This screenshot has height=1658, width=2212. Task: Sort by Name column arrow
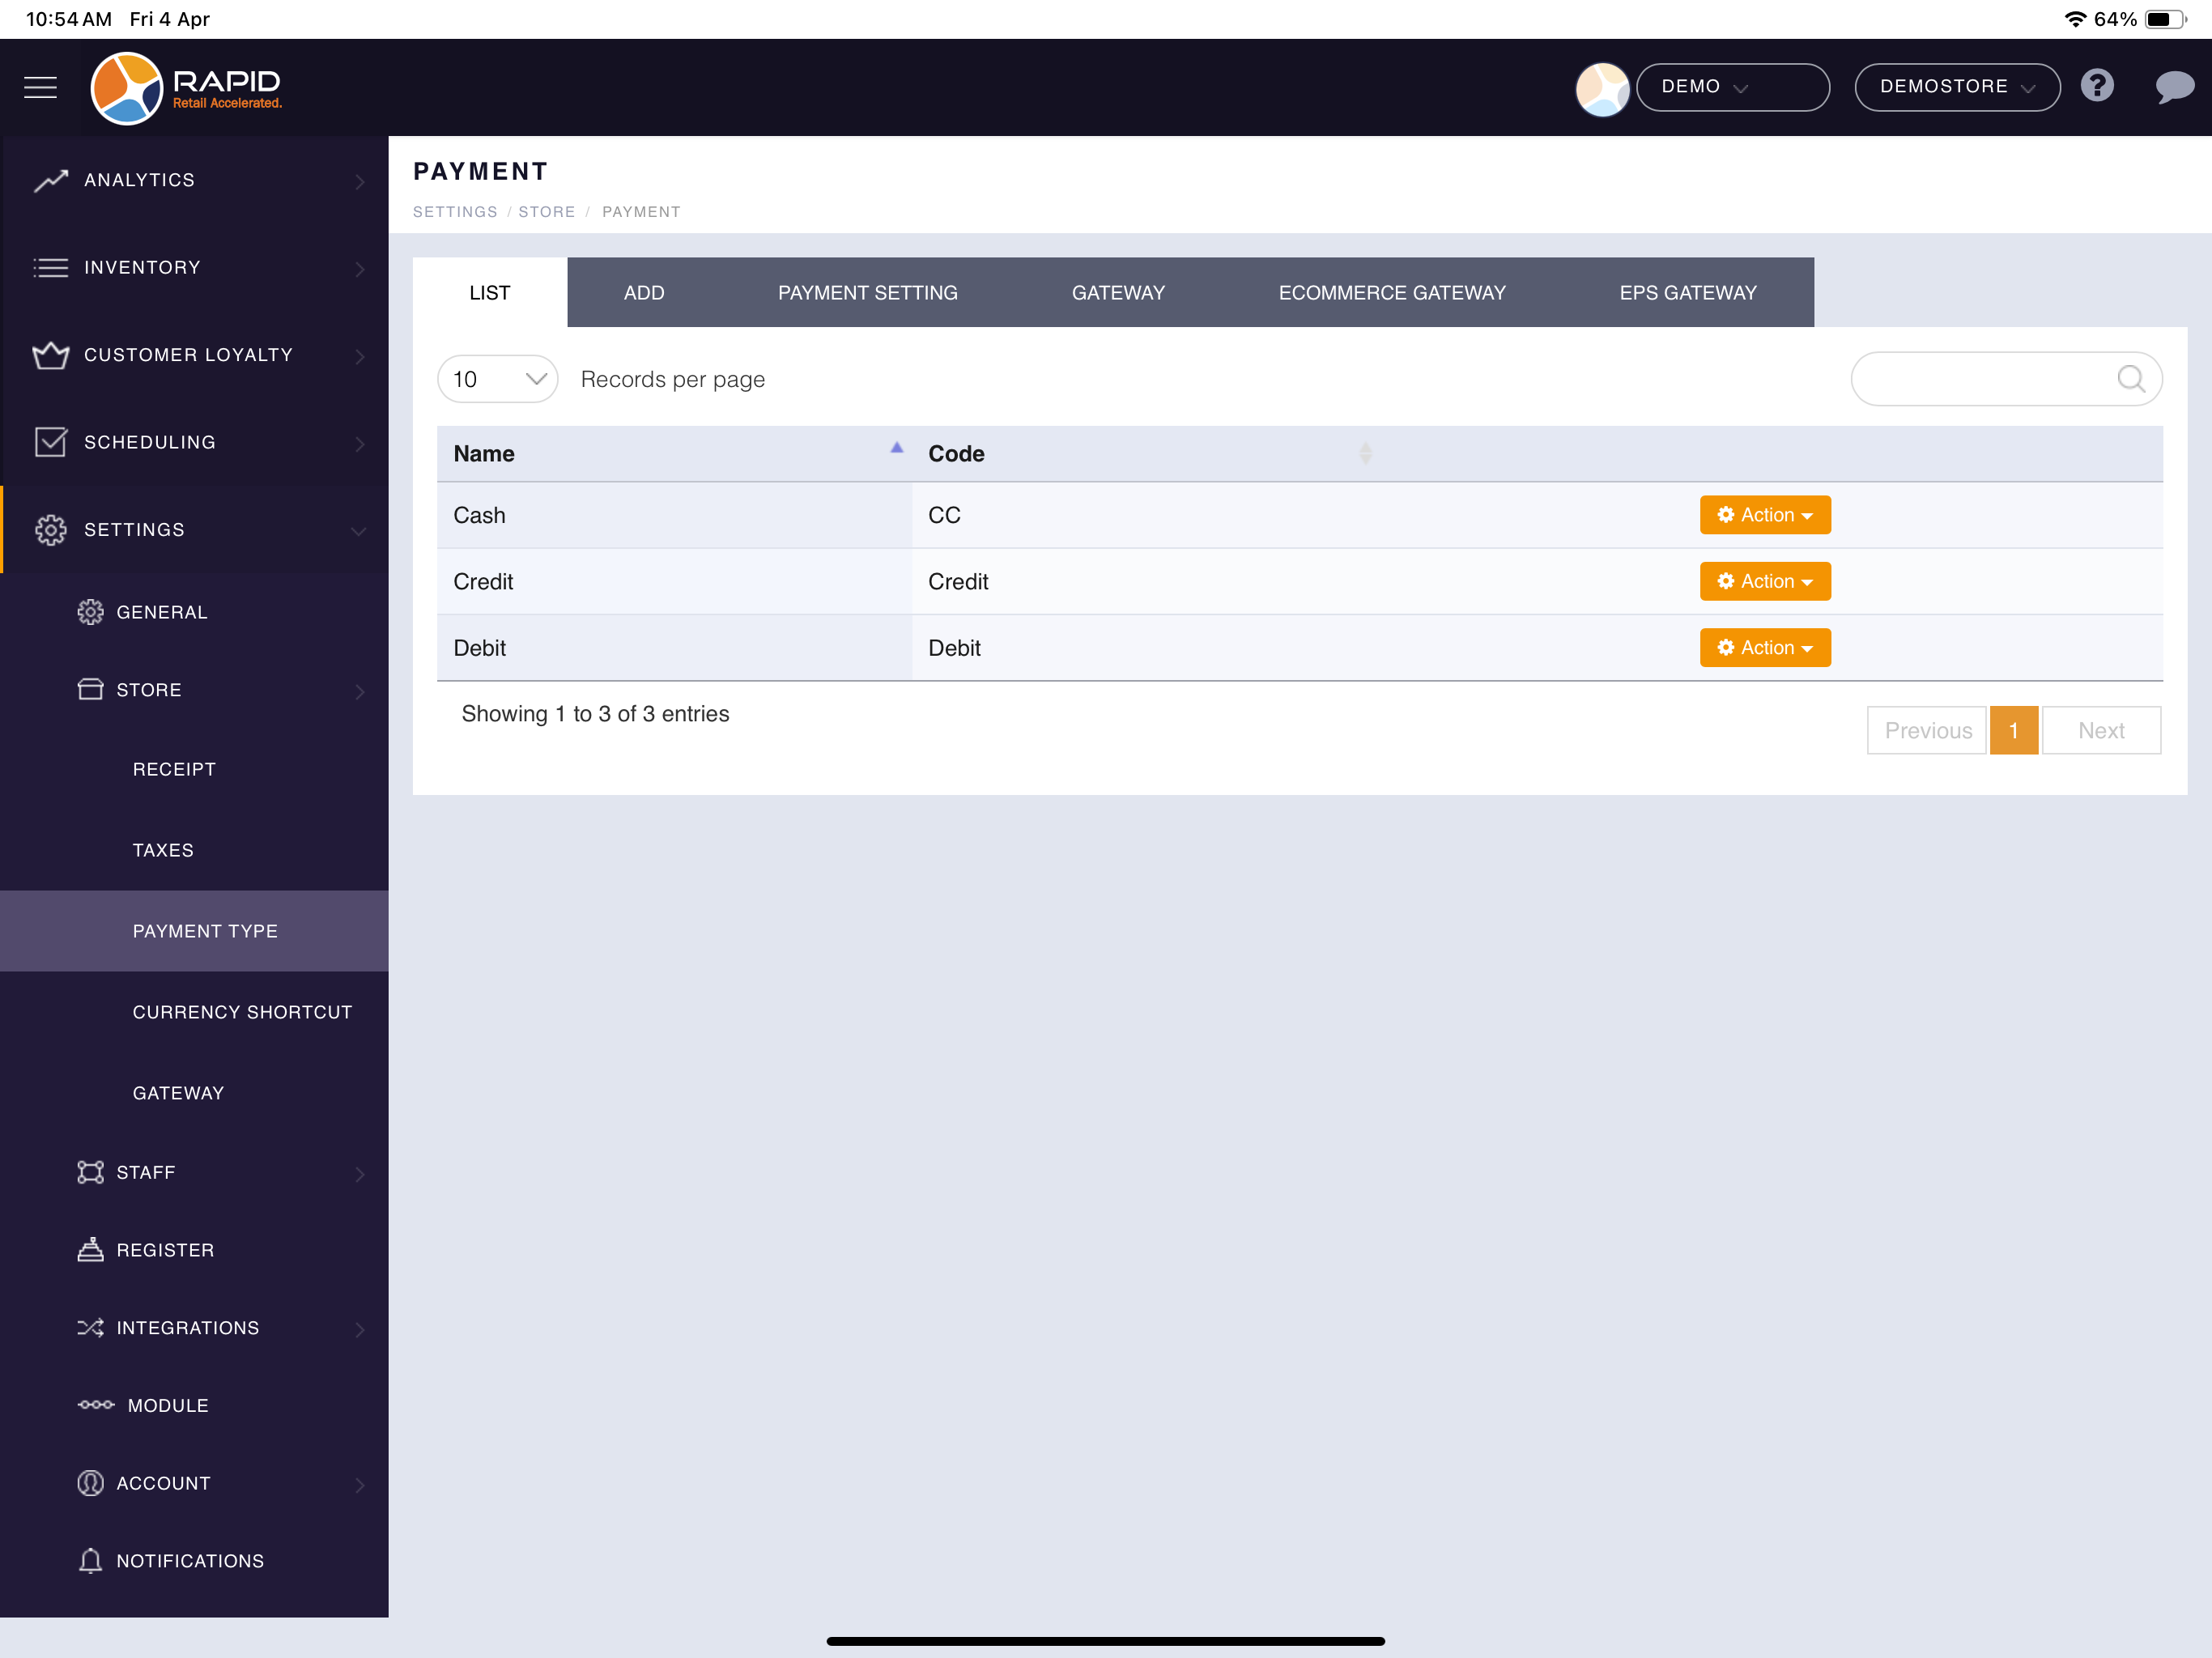tap(897, 448)
